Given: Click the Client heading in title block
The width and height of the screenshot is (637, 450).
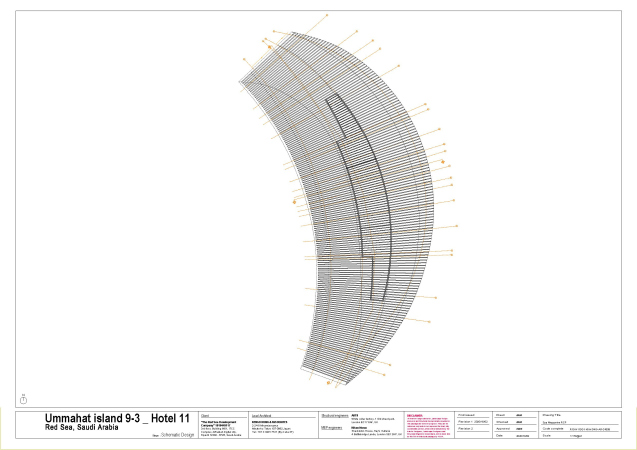Looking at the screenshot, I should [206, 413].
